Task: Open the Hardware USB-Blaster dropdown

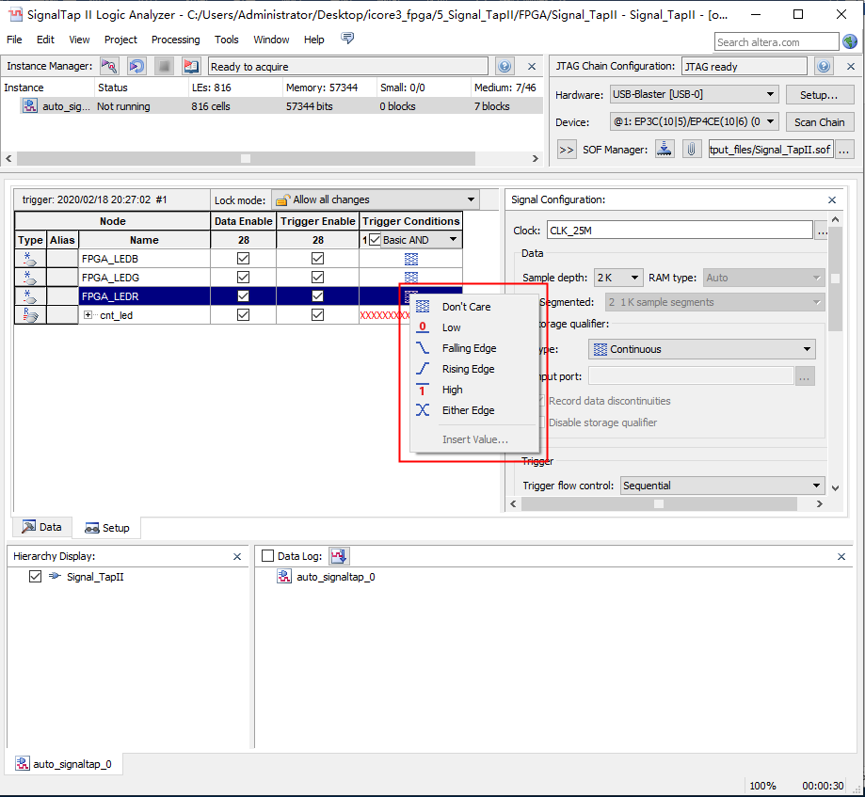Action: [693, 95]
